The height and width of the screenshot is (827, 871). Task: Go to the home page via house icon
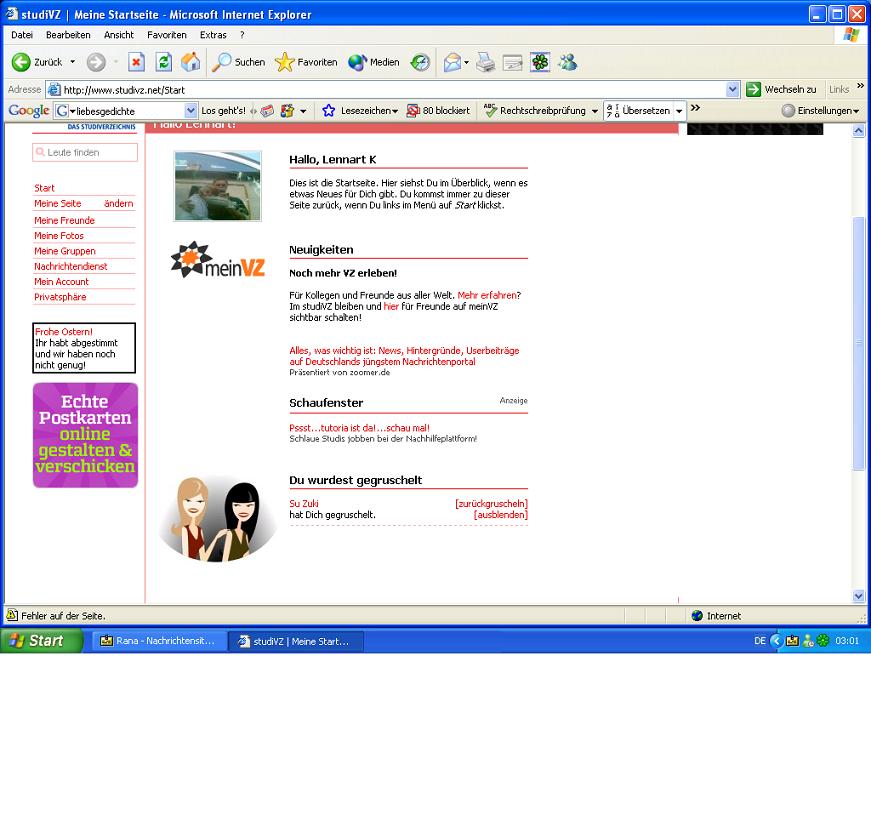coord(191,62)
